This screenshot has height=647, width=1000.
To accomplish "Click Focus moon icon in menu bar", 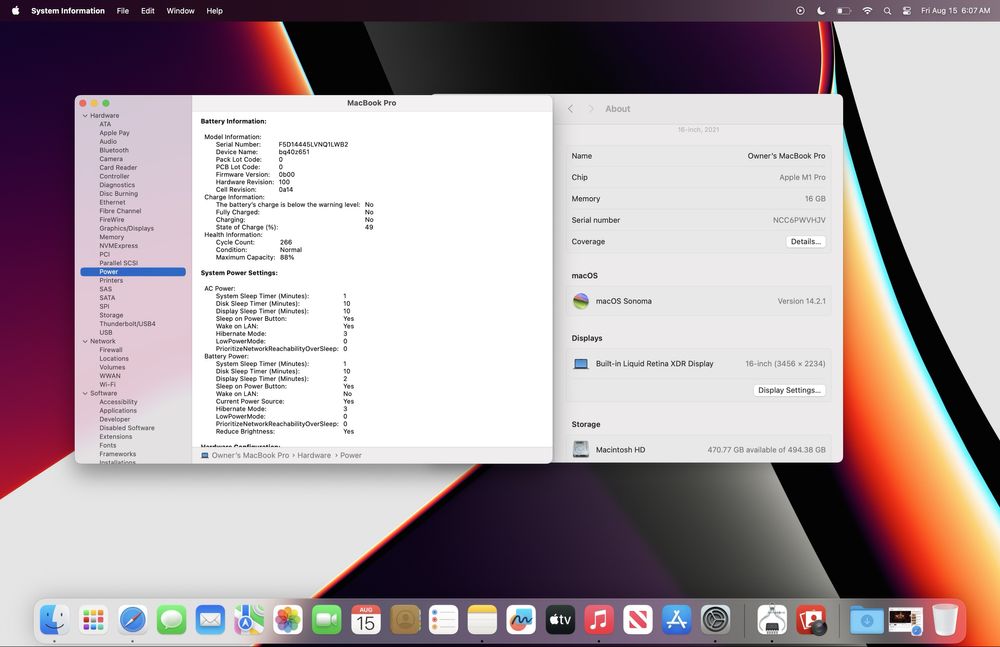I will coord(821,11).
